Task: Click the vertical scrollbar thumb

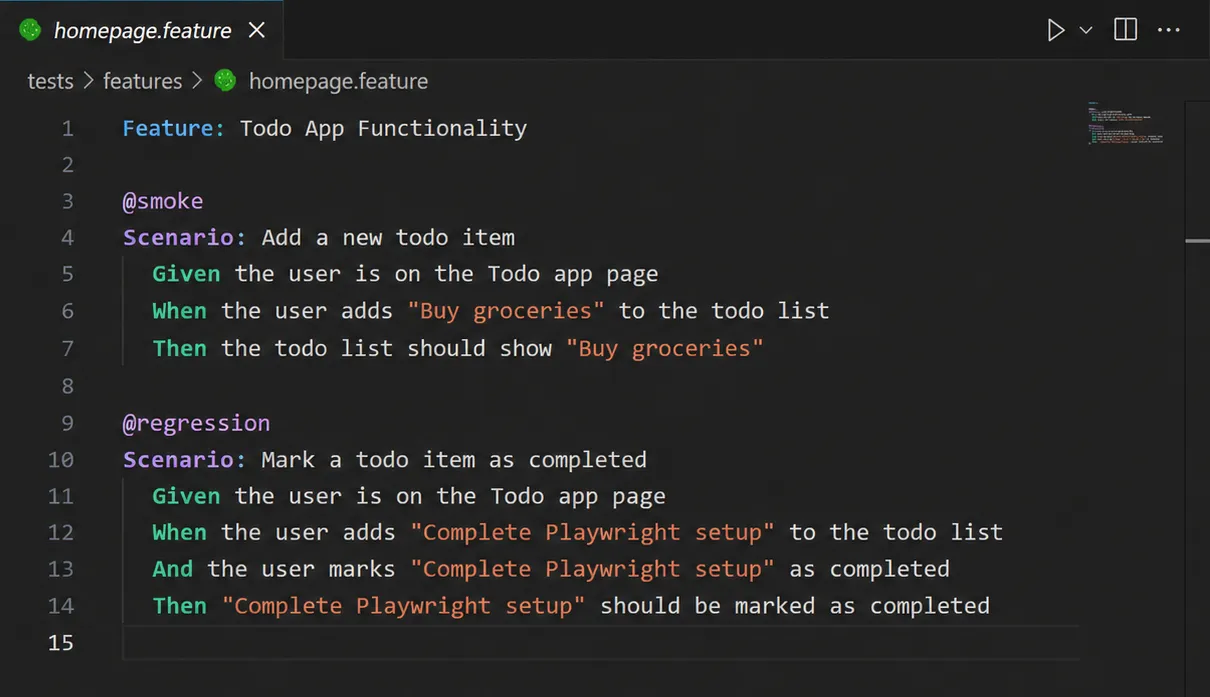Action: coord(1197,241)
